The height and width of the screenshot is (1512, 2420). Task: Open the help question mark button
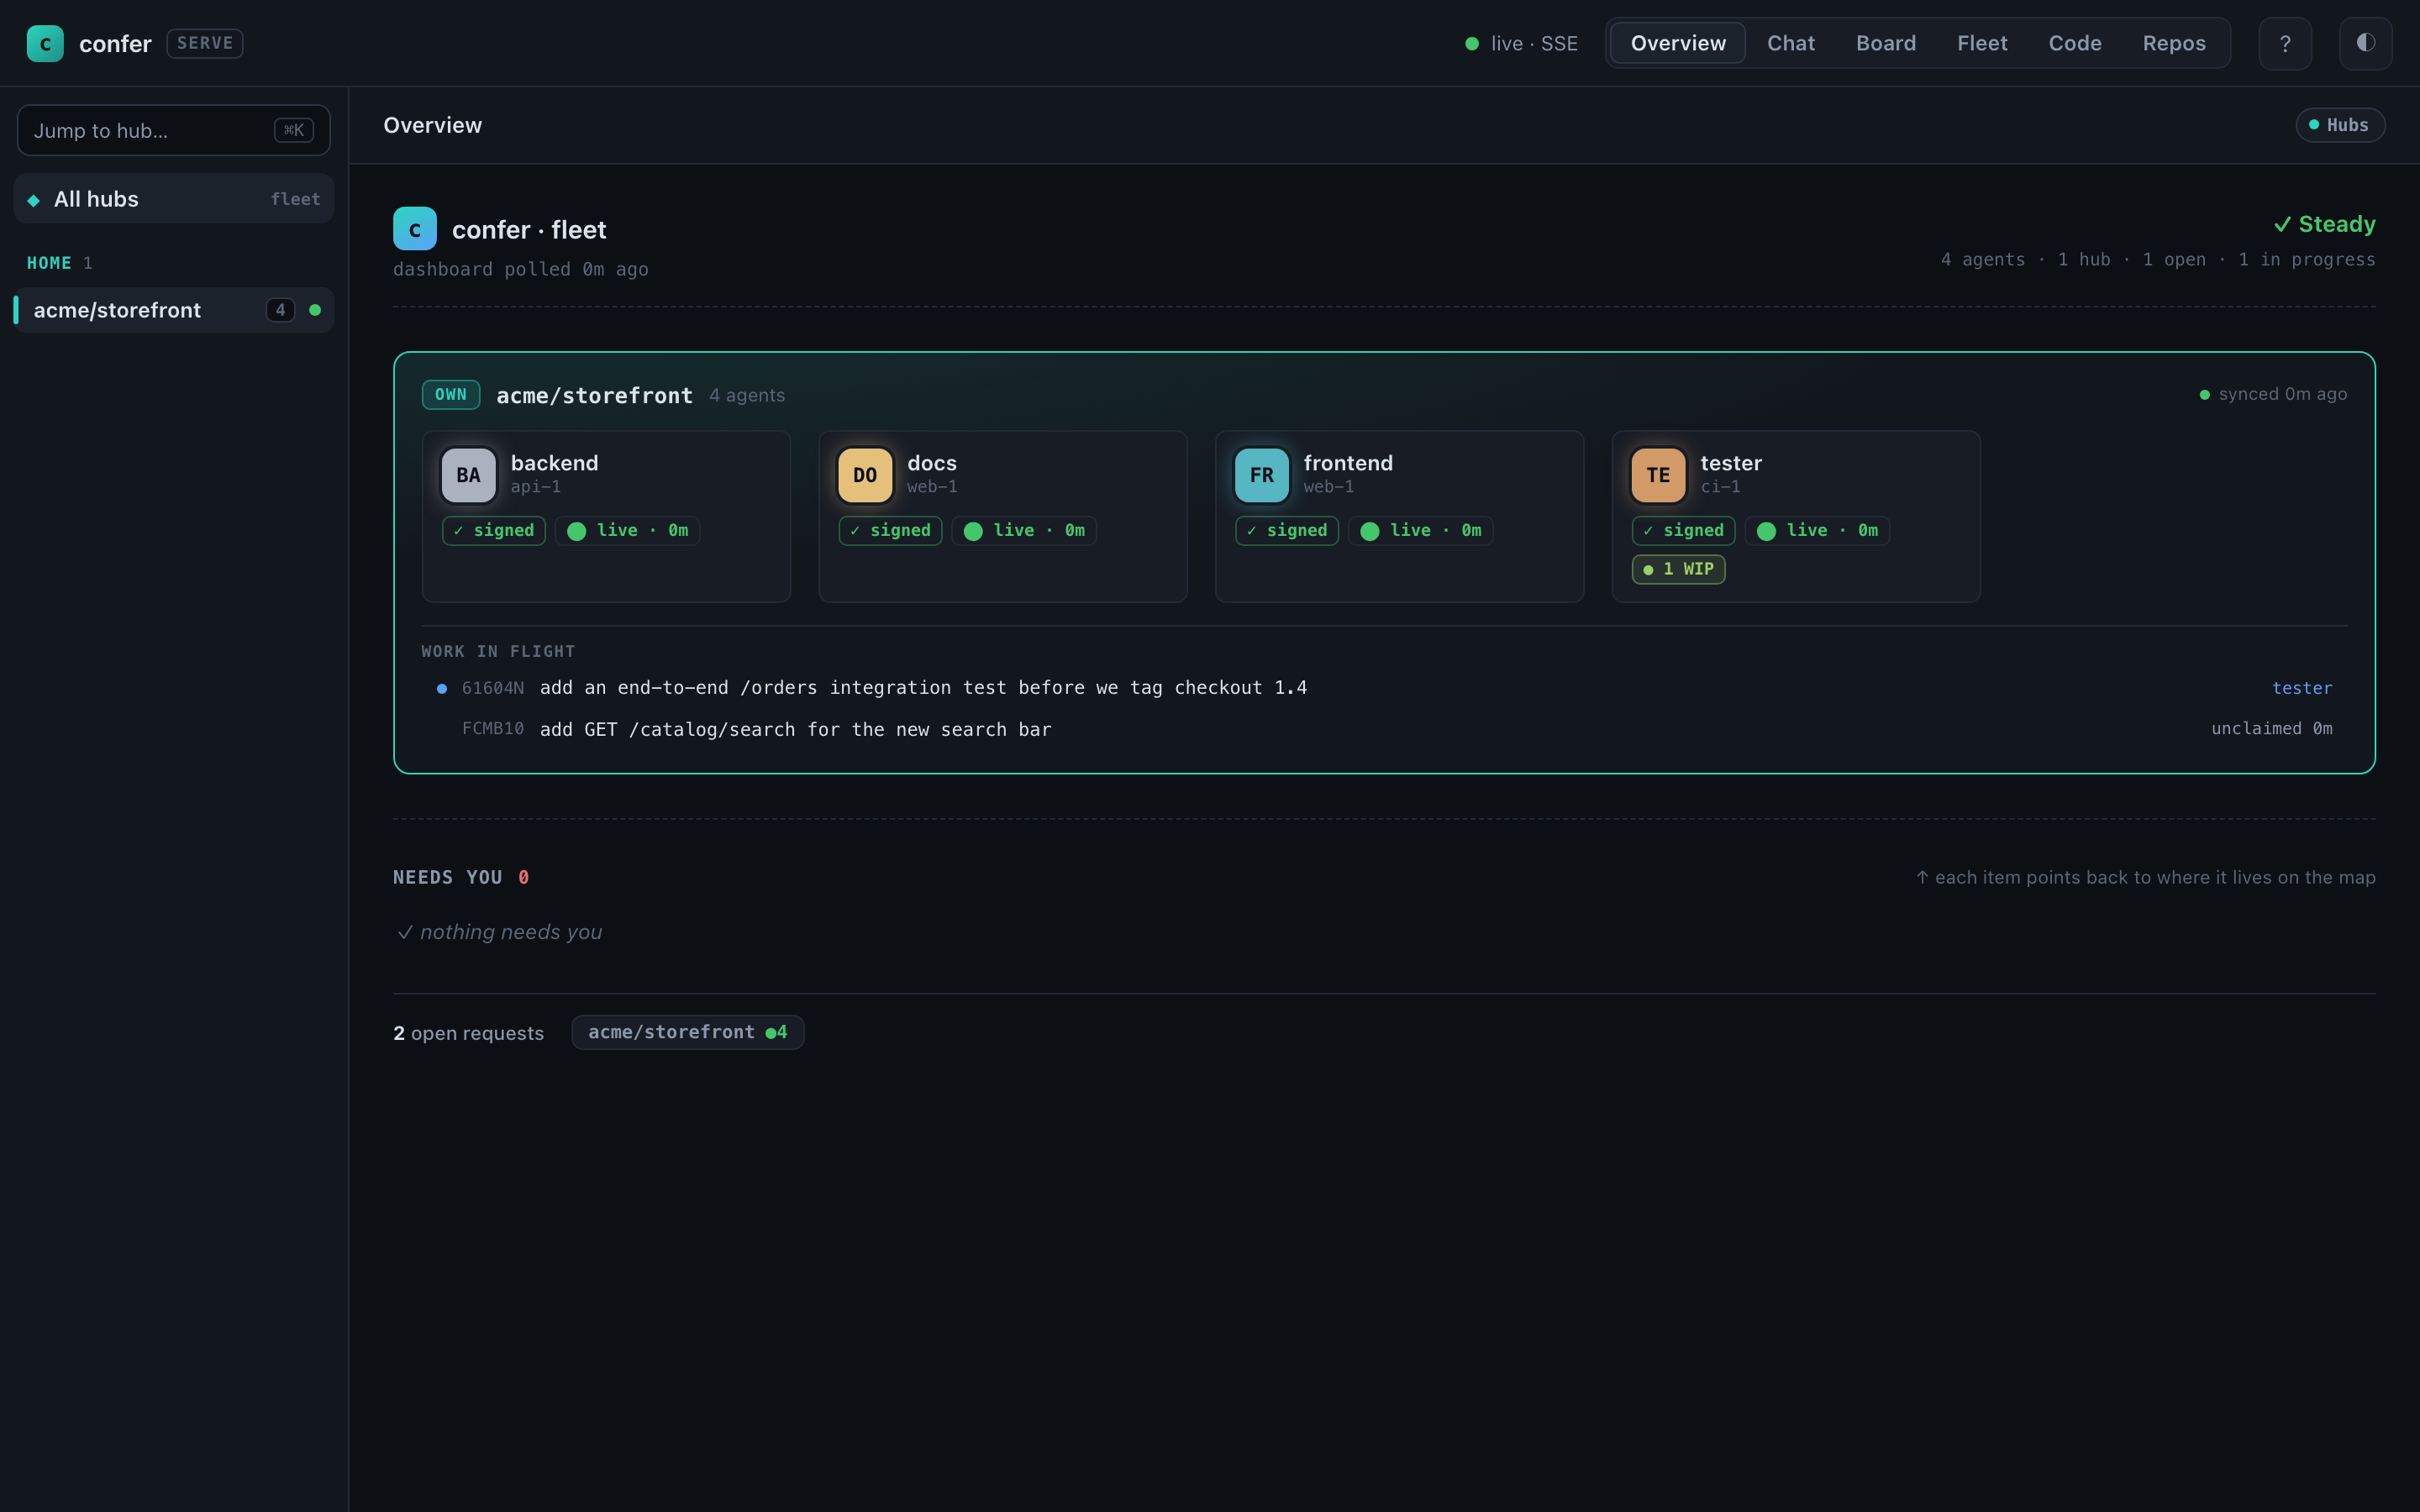click(2285, 43)
